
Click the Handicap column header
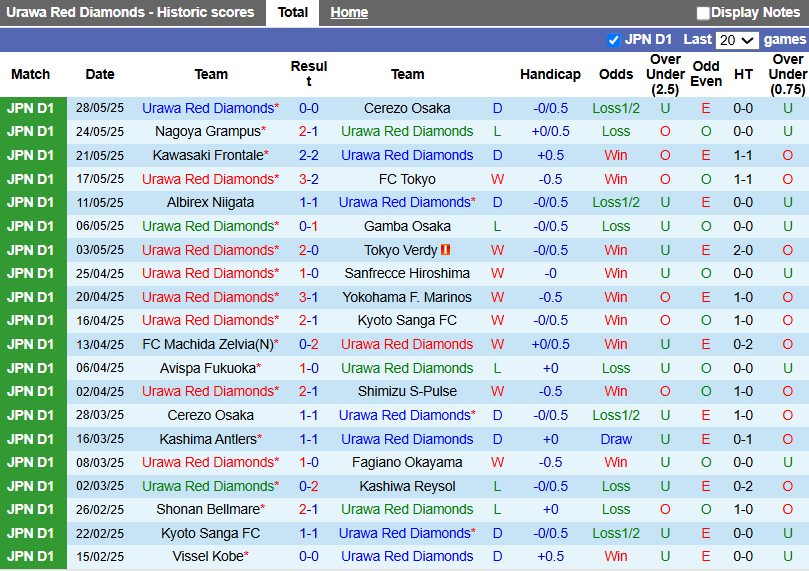[x=551, y=75]
